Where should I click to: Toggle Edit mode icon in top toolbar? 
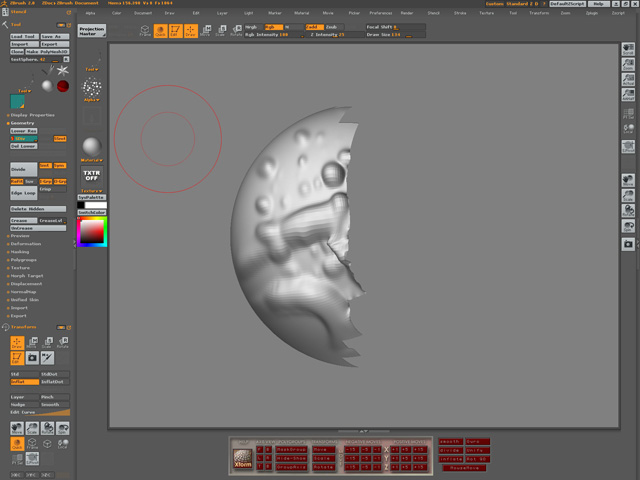tap(175, 31)
